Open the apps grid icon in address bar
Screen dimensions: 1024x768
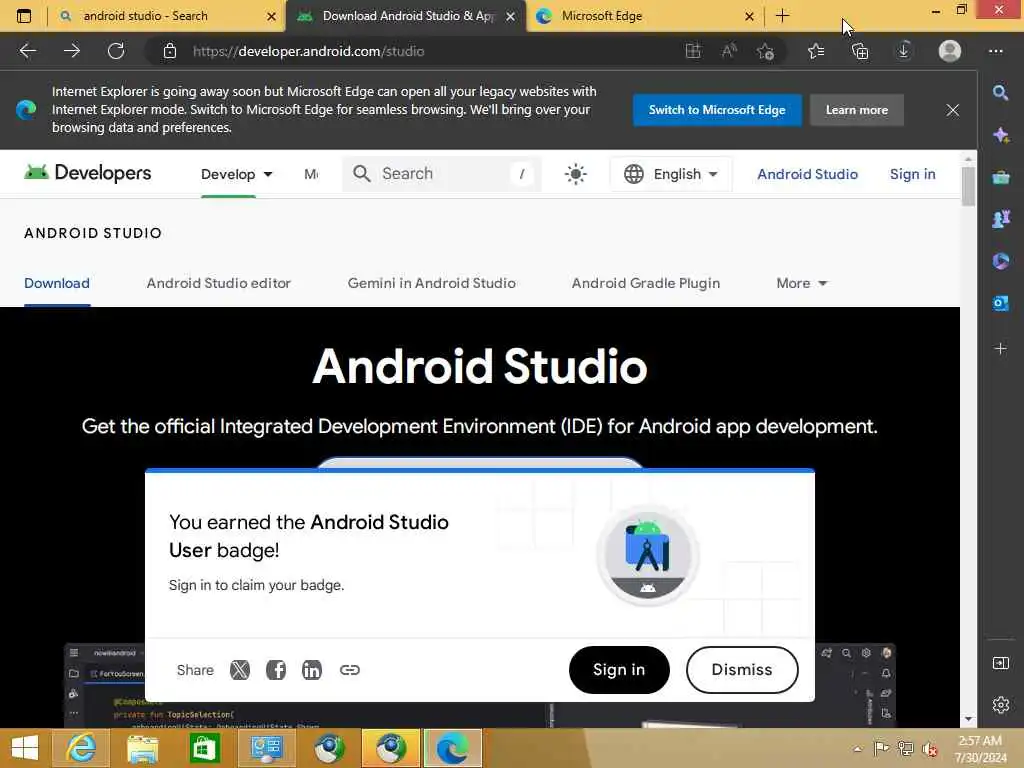pos(693,51)
